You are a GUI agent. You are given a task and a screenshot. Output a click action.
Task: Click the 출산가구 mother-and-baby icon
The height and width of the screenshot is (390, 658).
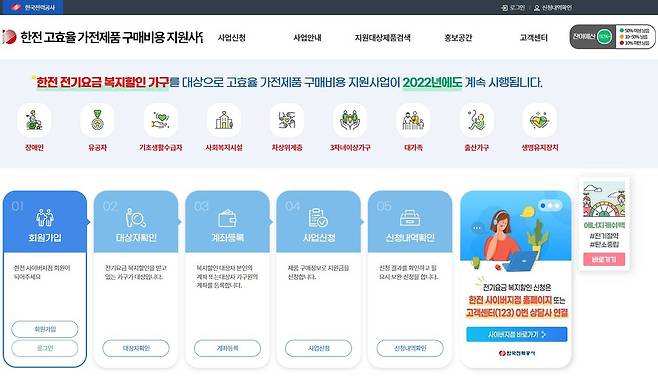pyautogui.click(x=476, y=120)
